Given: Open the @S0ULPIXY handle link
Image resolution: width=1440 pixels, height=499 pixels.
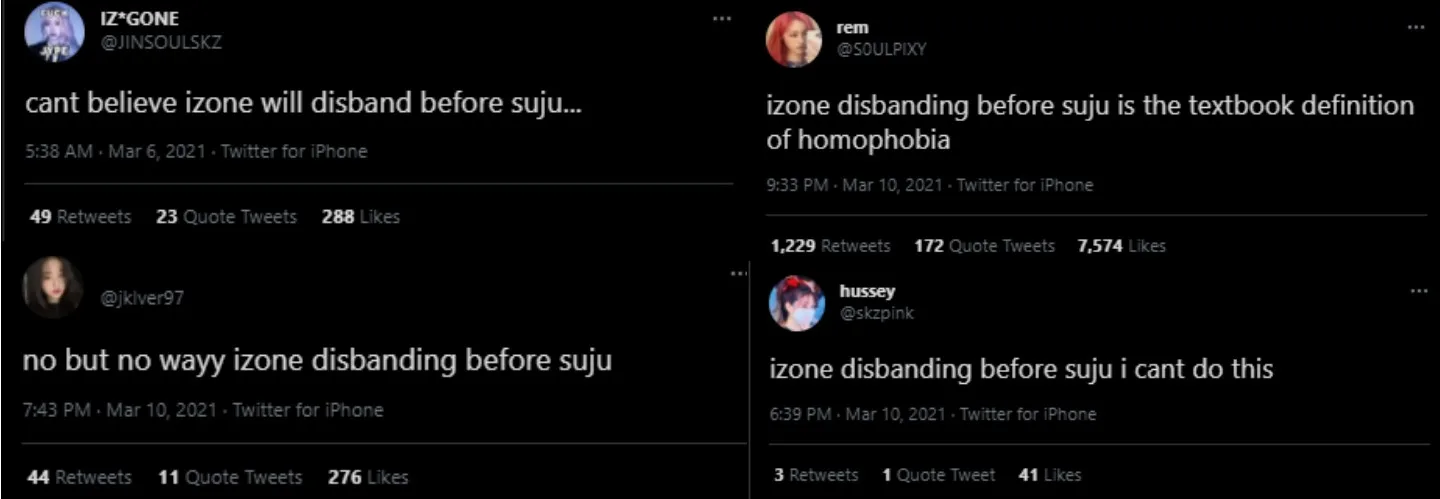Looking at the screenshot, I should [x=881, y=49].
